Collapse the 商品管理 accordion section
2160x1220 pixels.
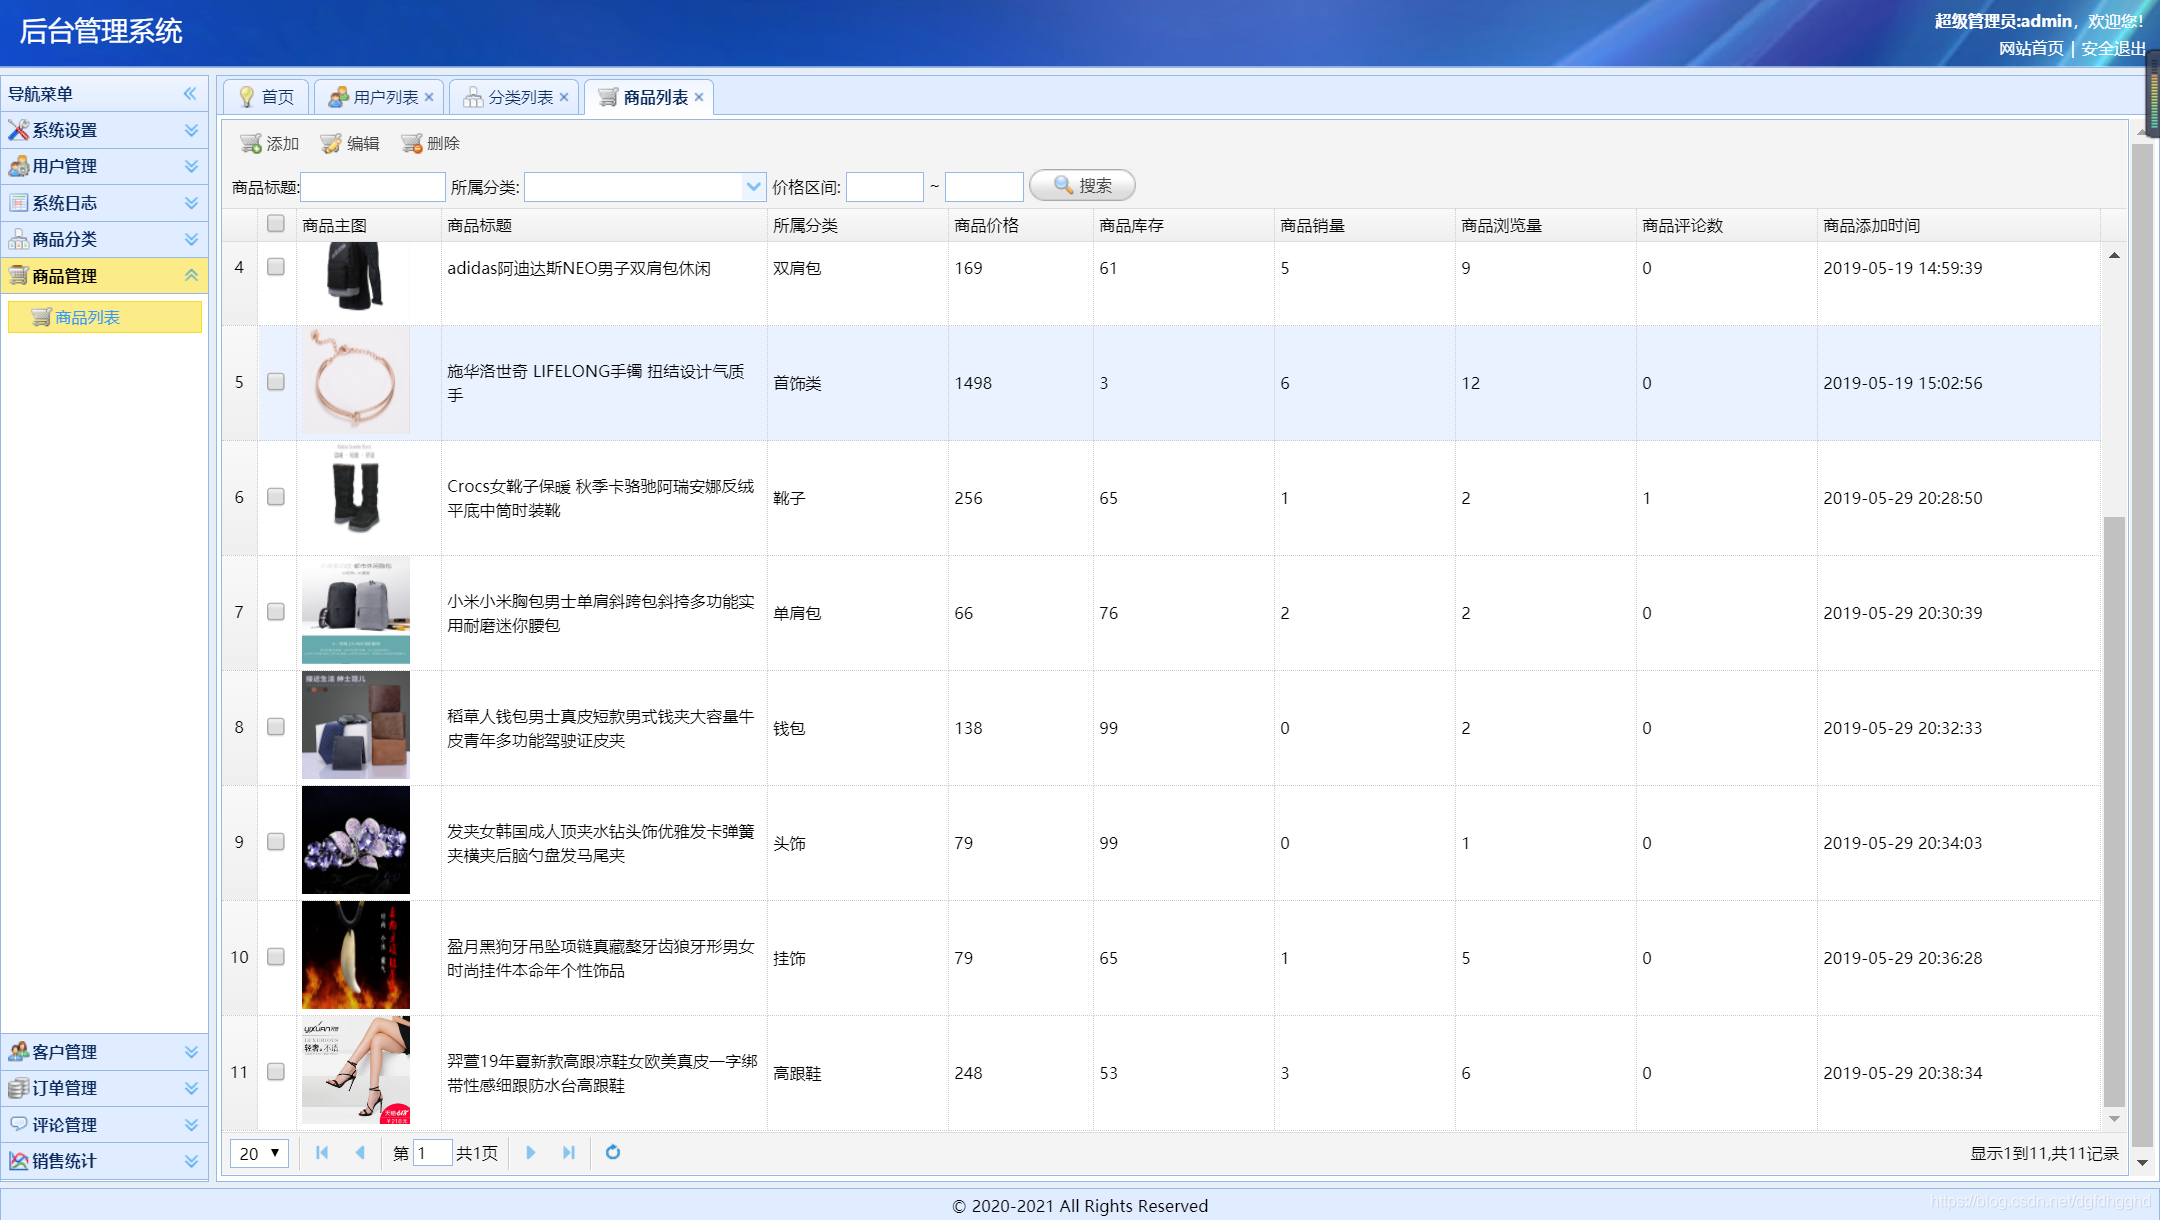tap(191, 275)
